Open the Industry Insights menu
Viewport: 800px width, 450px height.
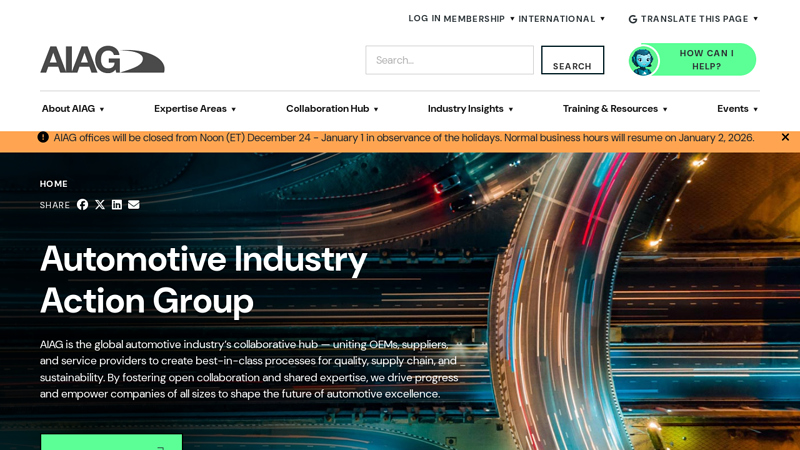pyautogui.click(x=470, y=109)
